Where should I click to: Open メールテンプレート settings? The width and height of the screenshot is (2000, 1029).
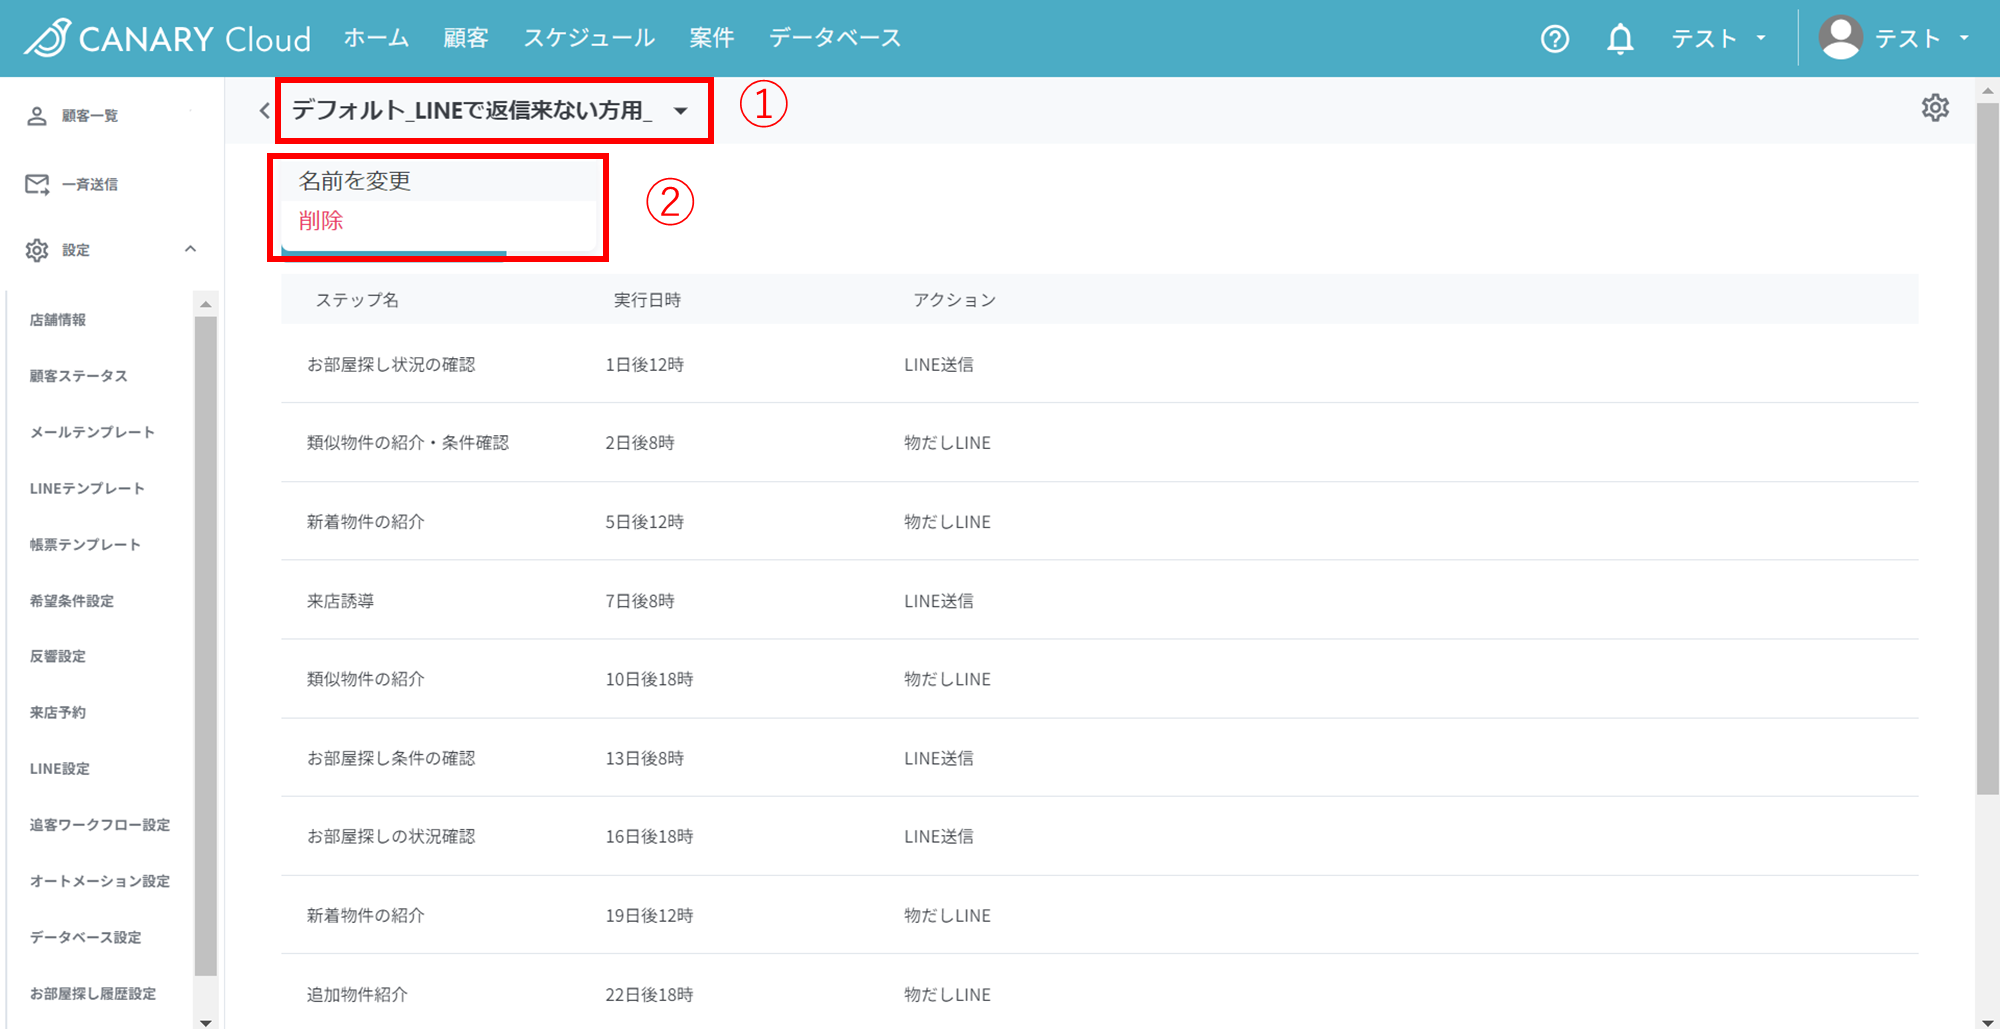92,432
